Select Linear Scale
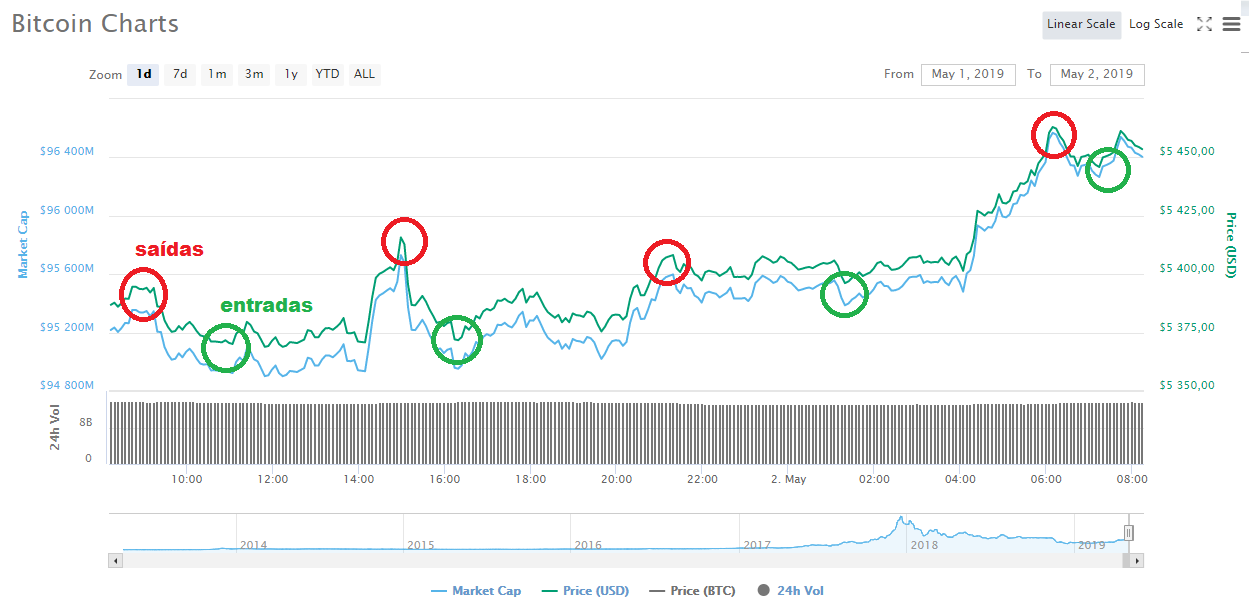Image resolution: width=1249 pixels, height=616 pixels. 1081,24
